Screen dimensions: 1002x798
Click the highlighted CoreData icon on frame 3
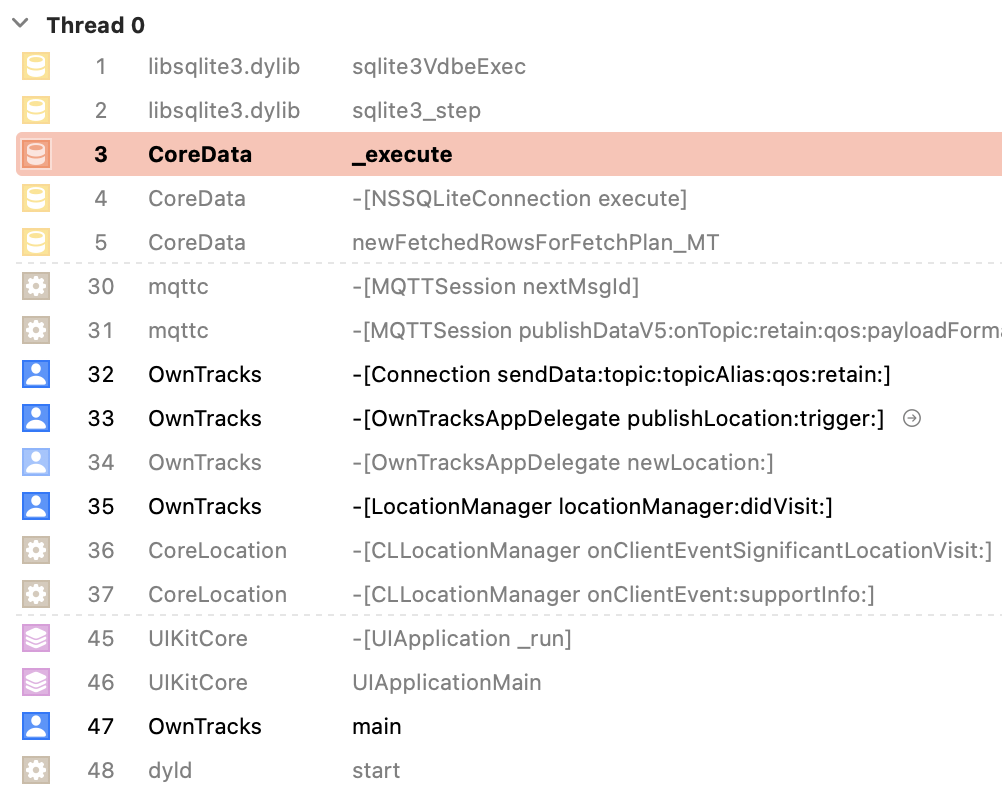pyautogui.click(x=36, y=154)
